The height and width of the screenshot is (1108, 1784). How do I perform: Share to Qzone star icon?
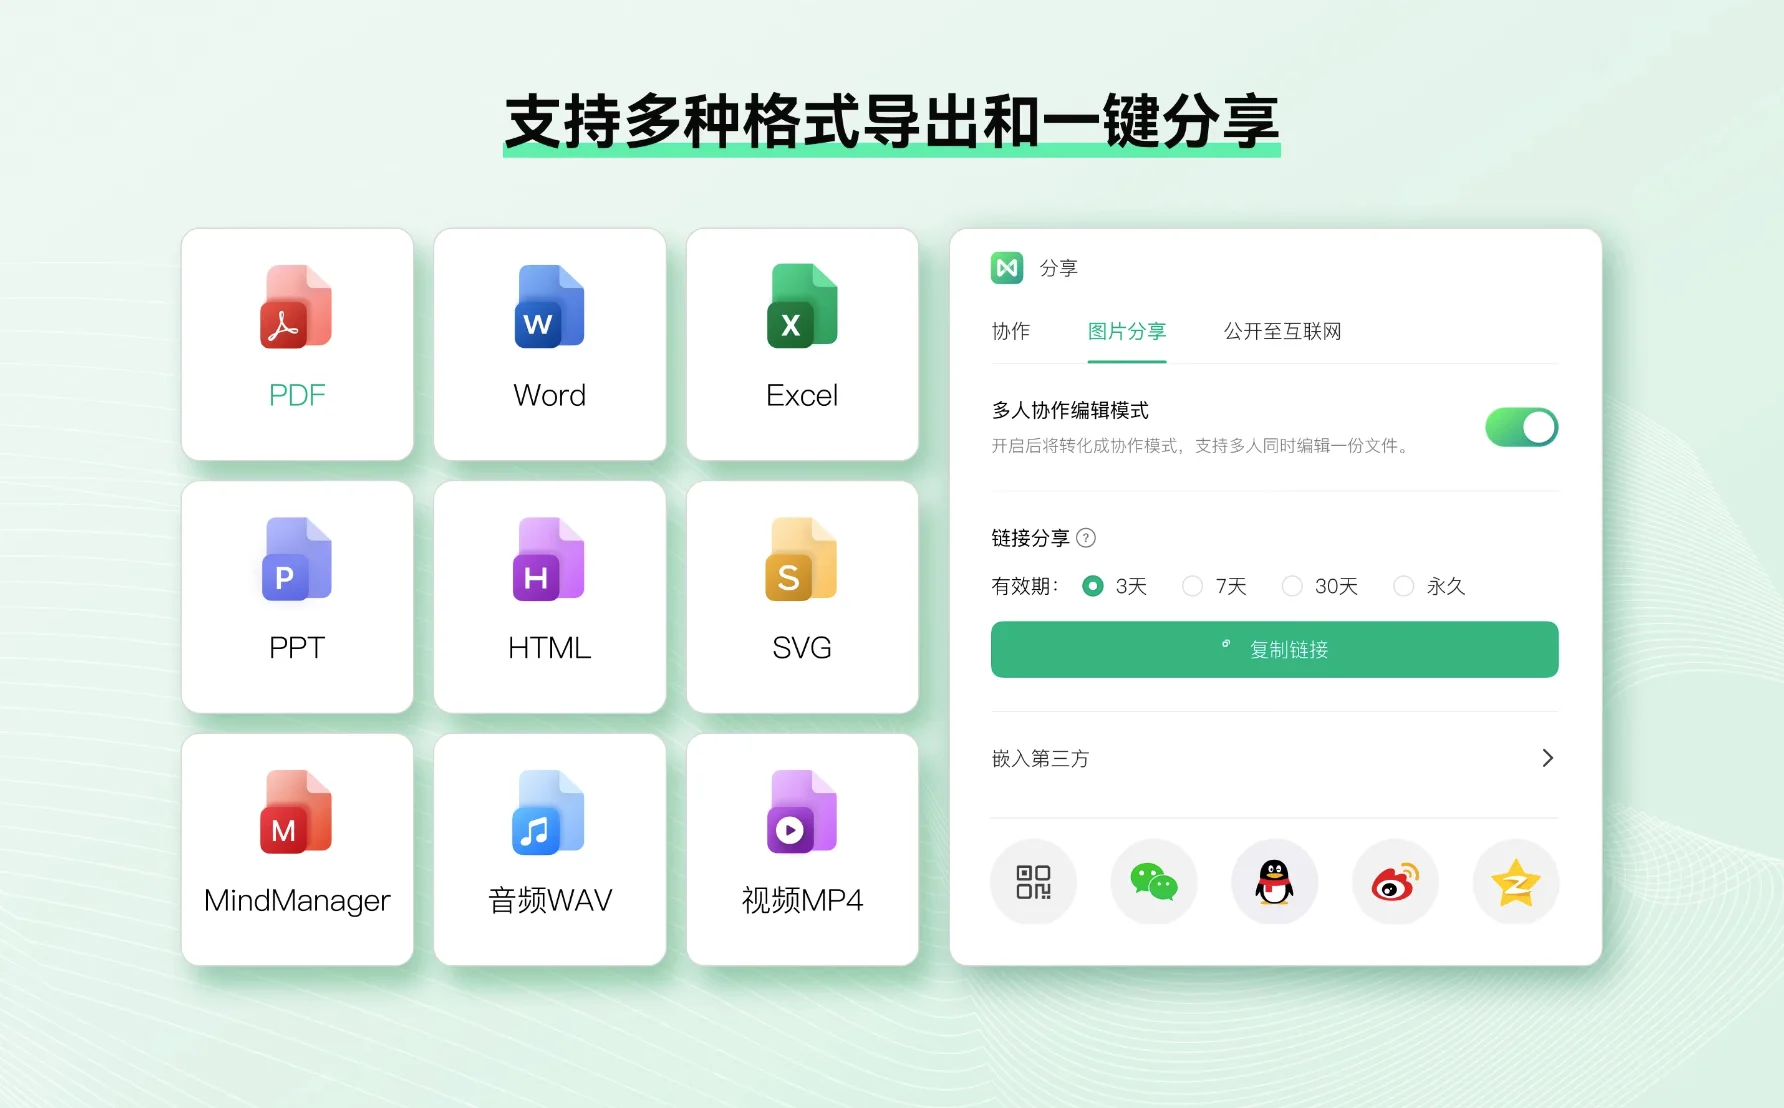pyautogui.click(x=1516, y=882)
